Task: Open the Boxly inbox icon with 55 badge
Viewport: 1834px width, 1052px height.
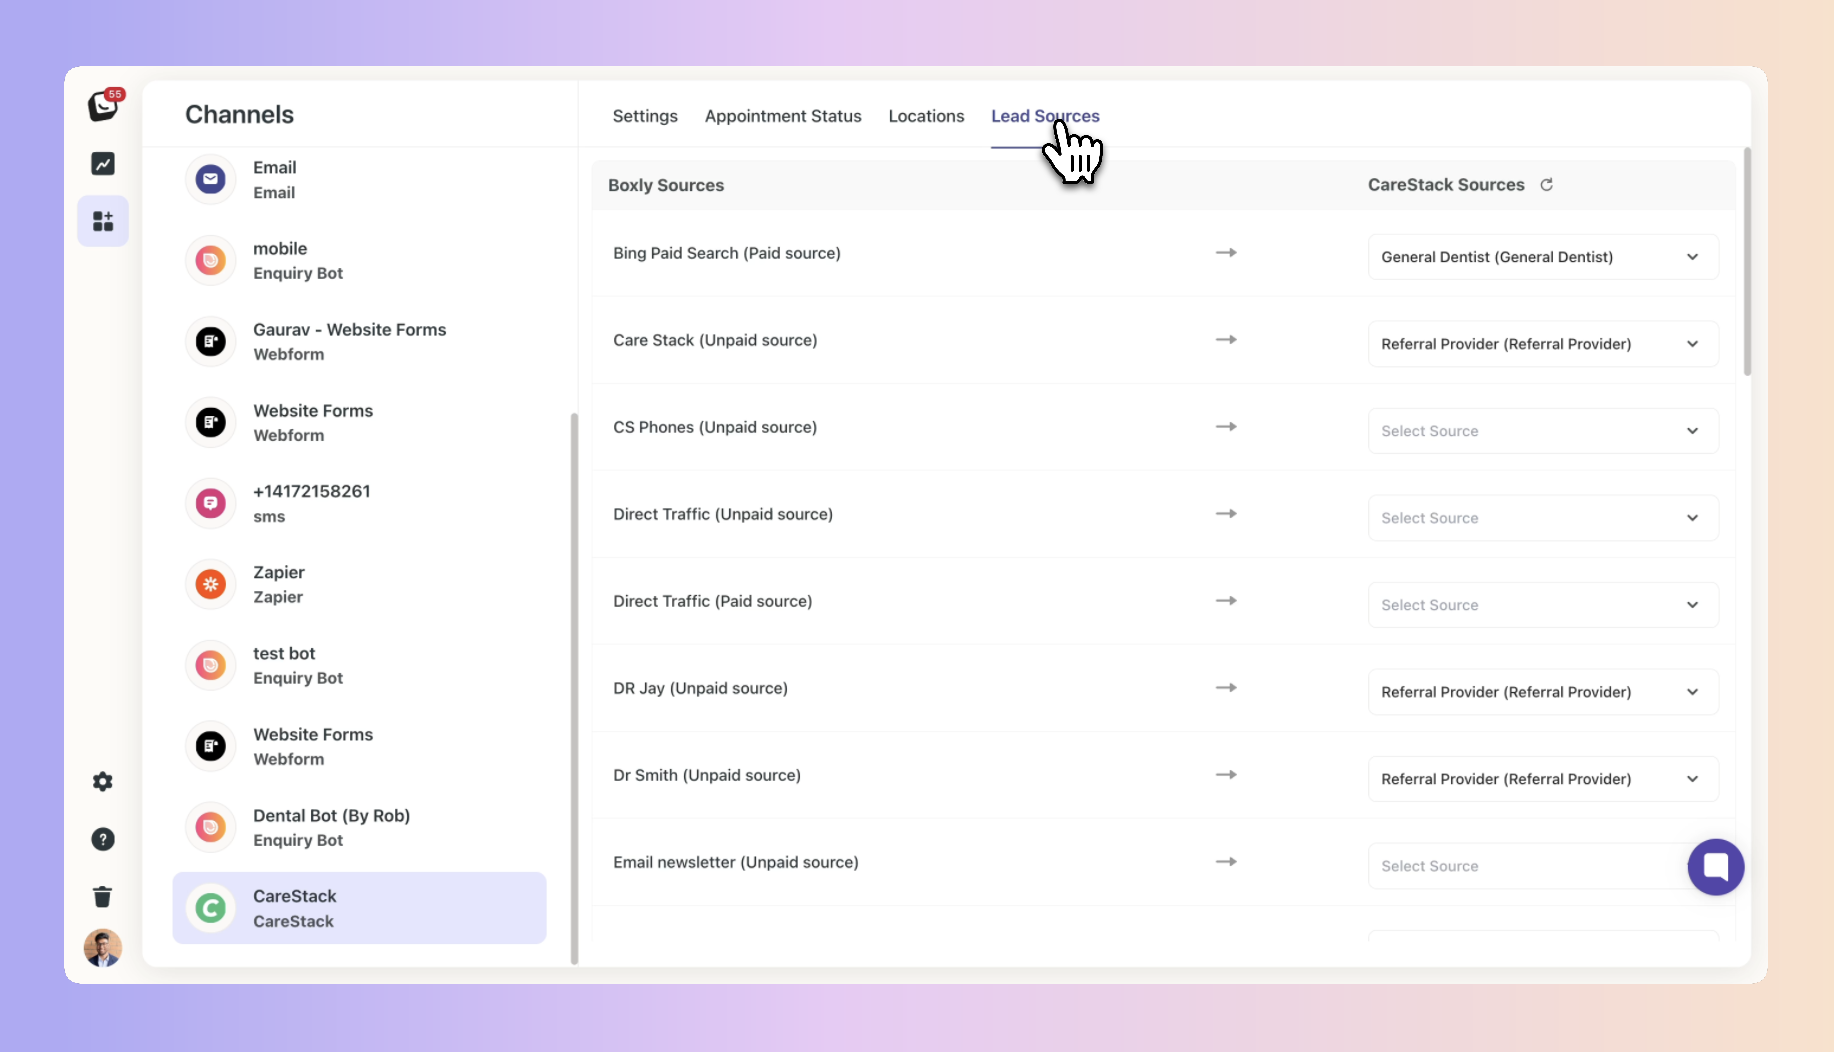Action: click(104, 105)
